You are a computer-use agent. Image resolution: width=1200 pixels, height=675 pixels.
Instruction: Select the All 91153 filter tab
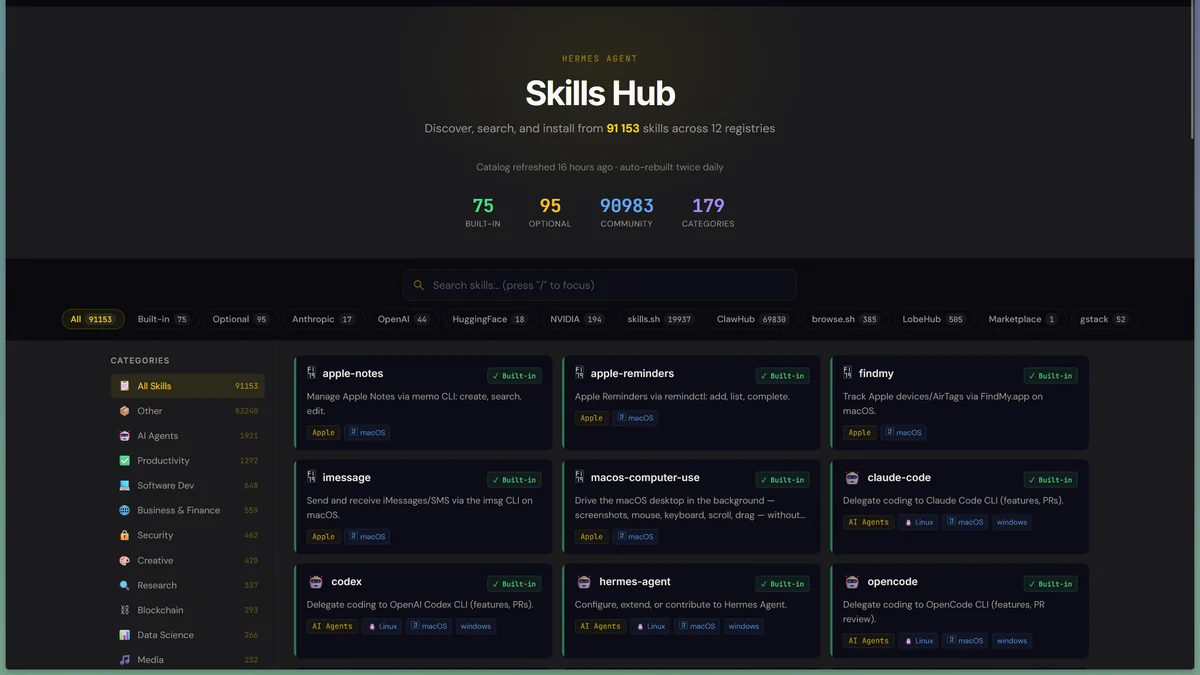tap(93, 319)
